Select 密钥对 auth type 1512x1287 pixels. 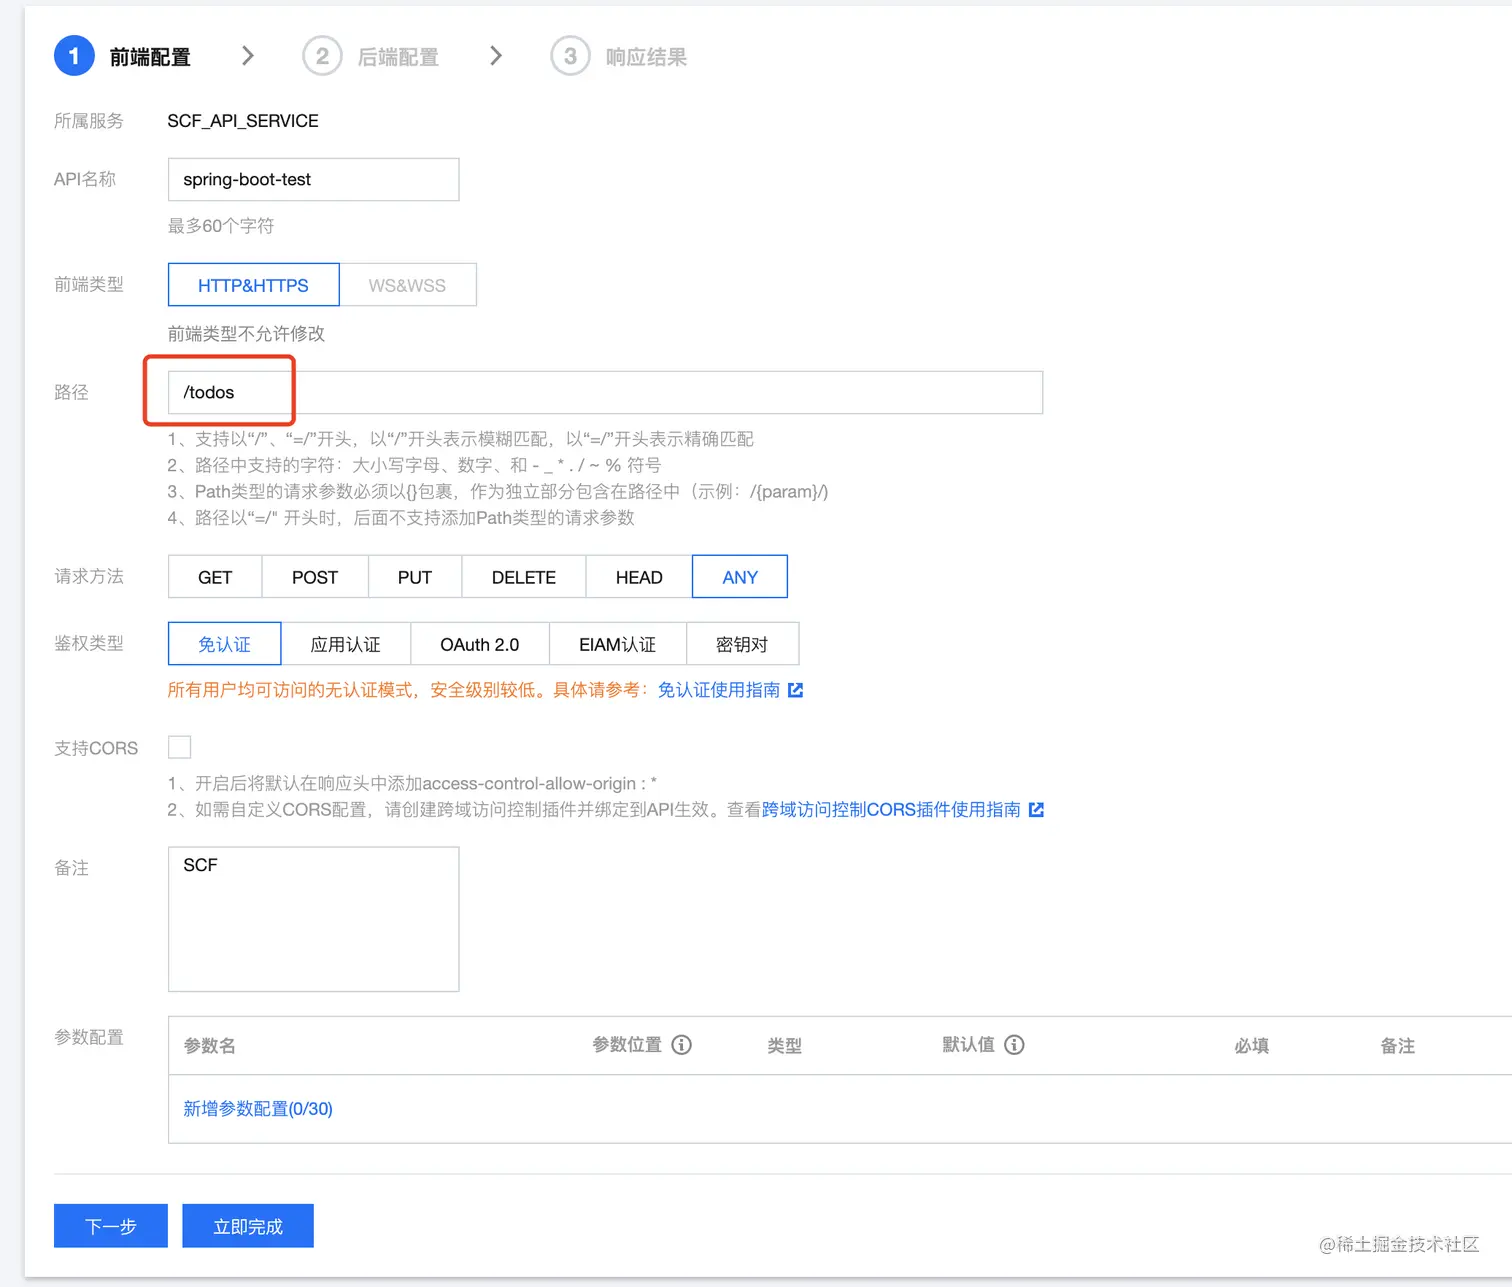743,644
